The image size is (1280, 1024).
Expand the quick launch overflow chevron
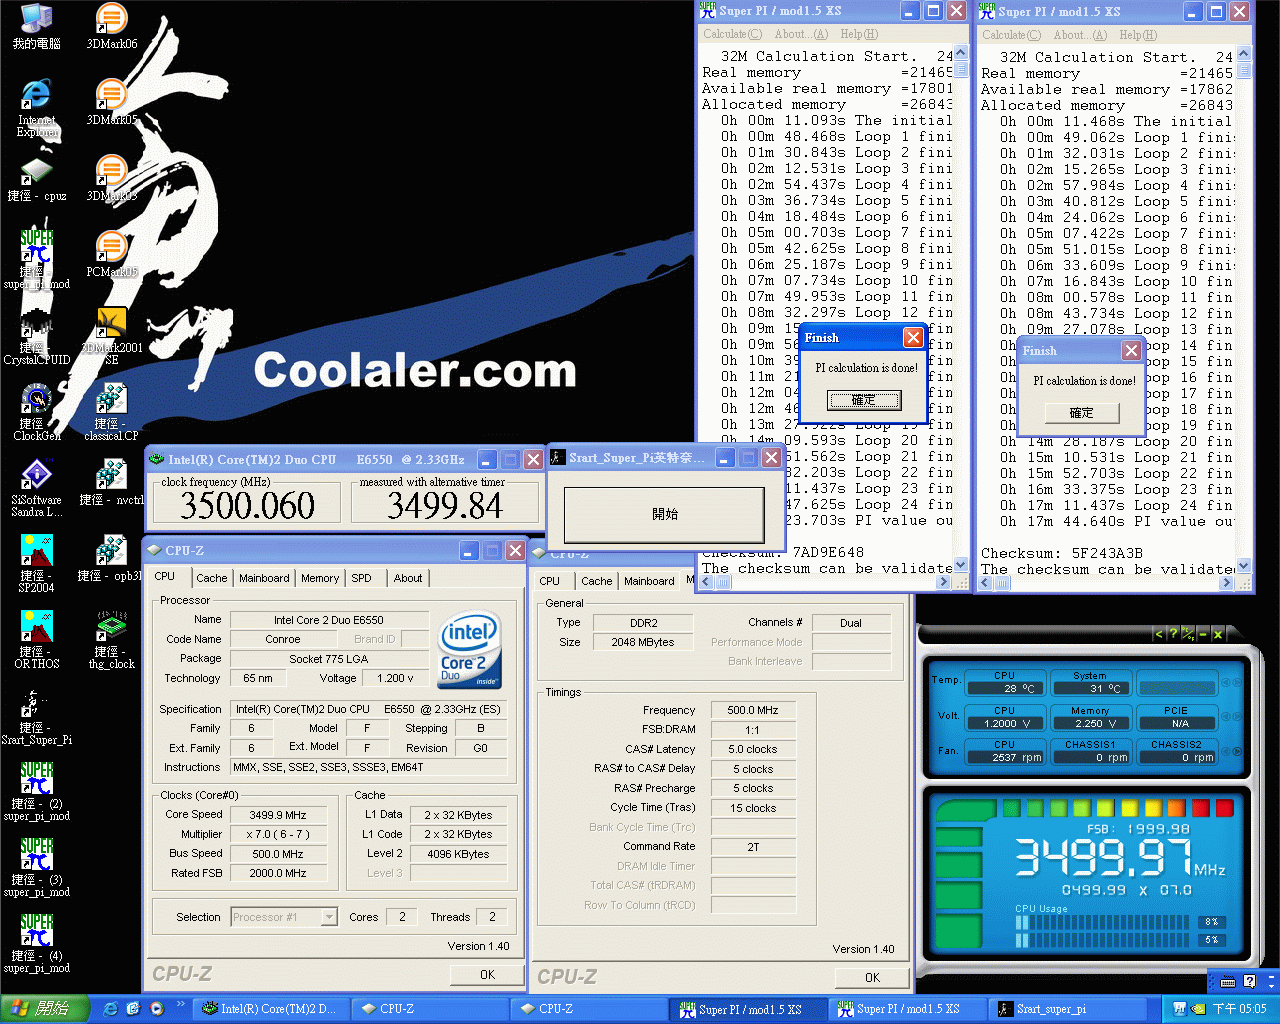point(180,1004)
